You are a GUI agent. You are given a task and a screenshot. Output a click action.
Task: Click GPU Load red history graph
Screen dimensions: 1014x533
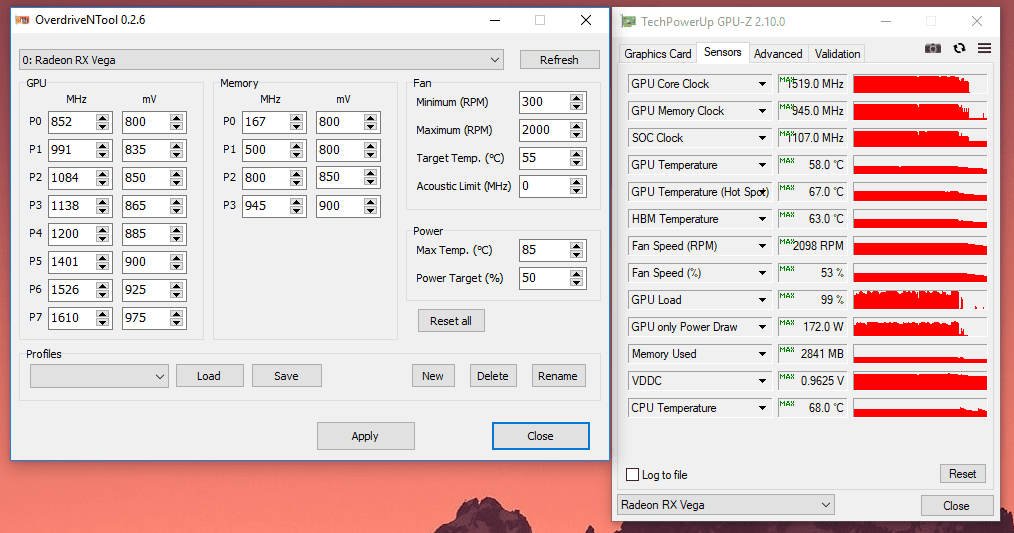click(920, 300)
